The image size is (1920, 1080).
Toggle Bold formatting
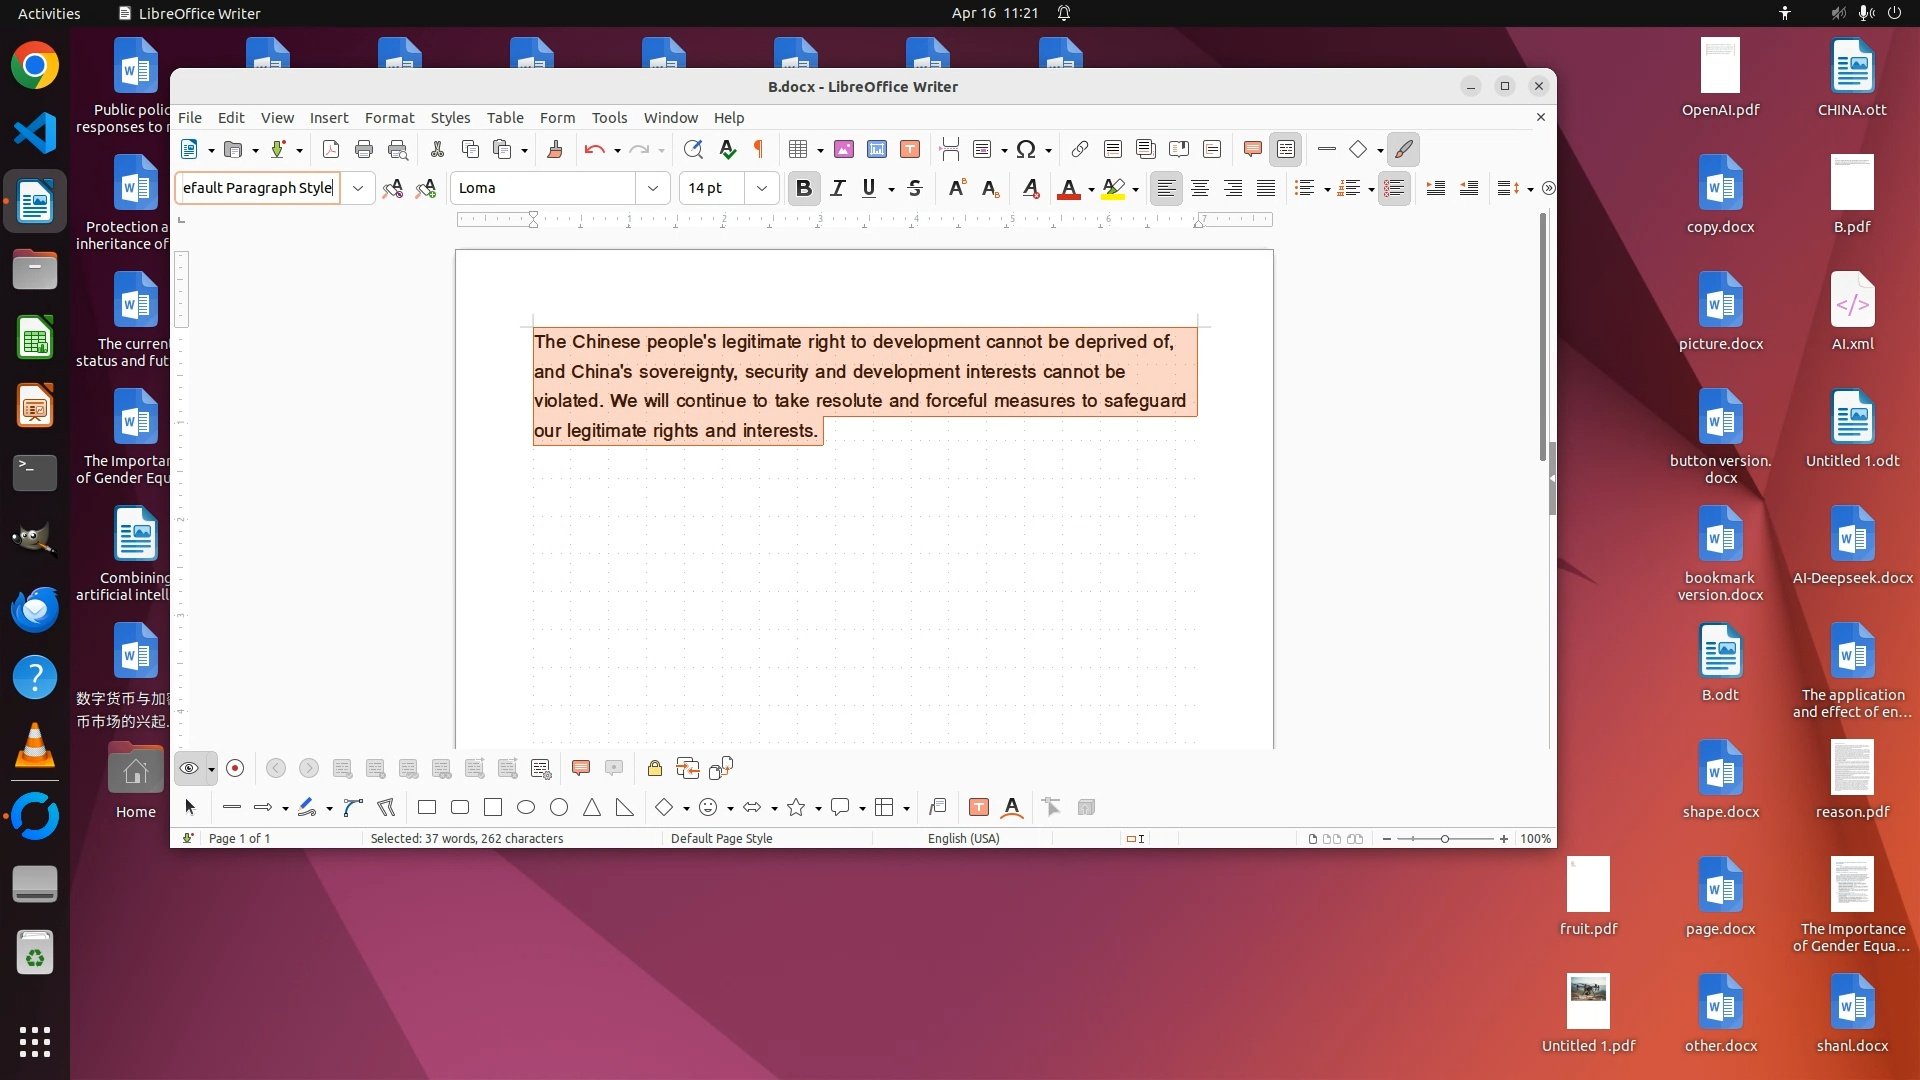(803, 188)
